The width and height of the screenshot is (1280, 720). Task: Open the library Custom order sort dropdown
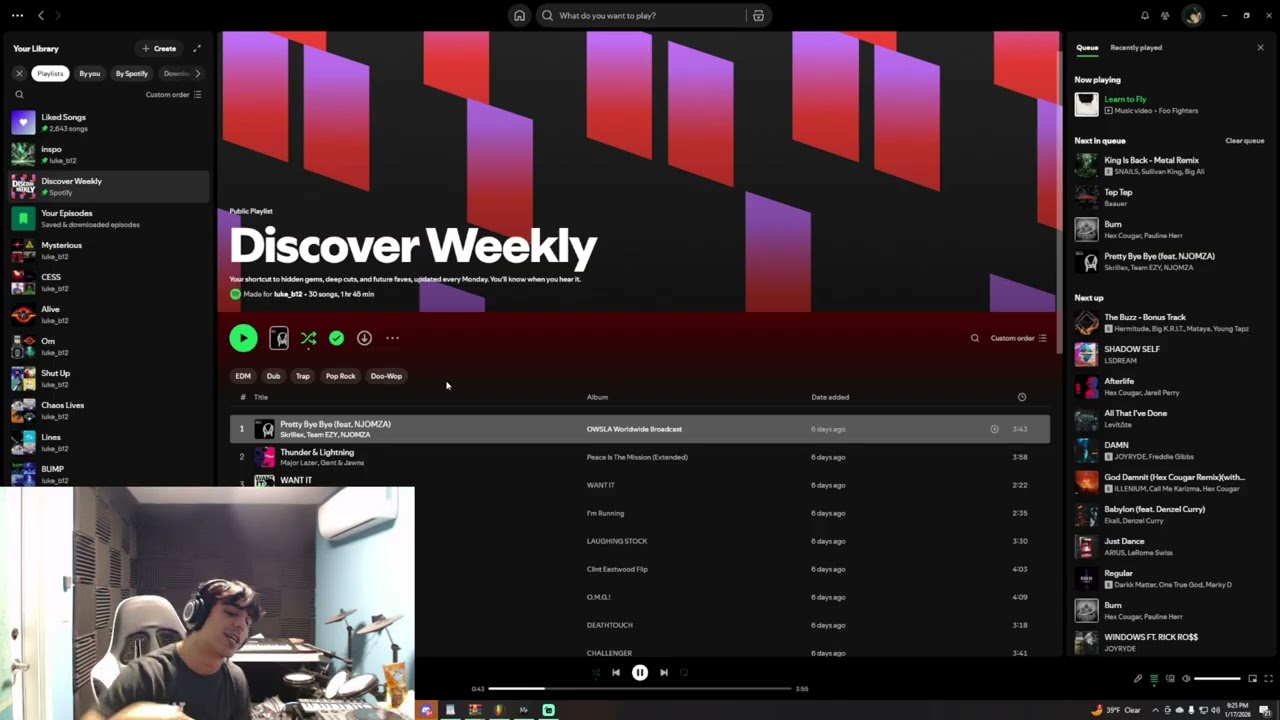pyautogui.click(x=174, y=95)
